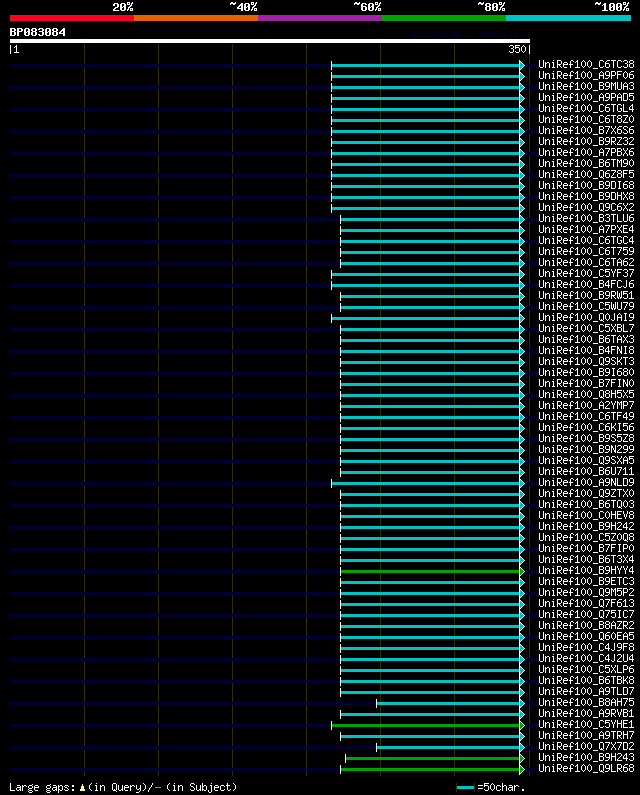
Task: Select hit label UniRef100_B9N299
Action: (x=586, y=449)
